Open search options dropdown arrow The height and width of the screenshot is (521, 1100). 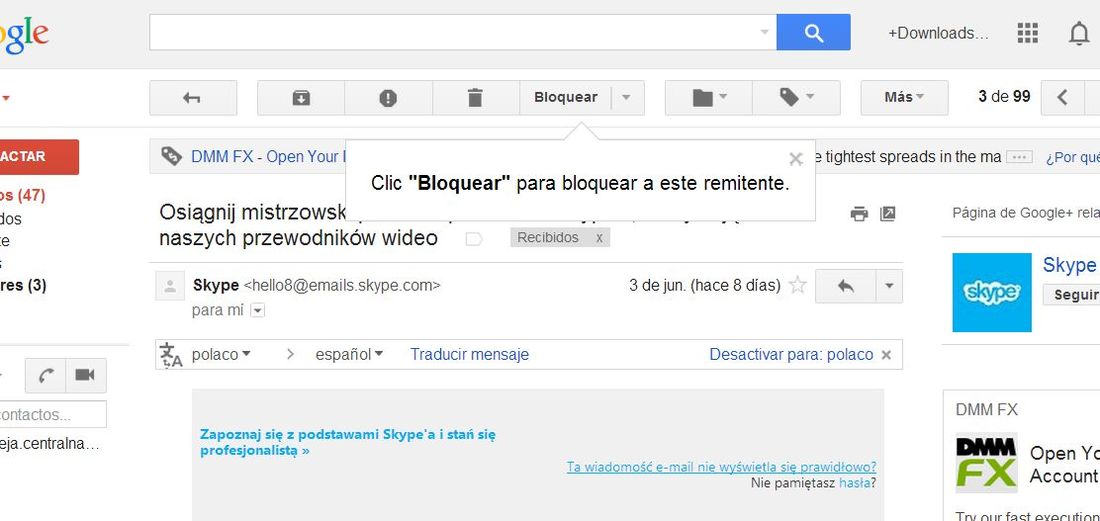point(765,32)
